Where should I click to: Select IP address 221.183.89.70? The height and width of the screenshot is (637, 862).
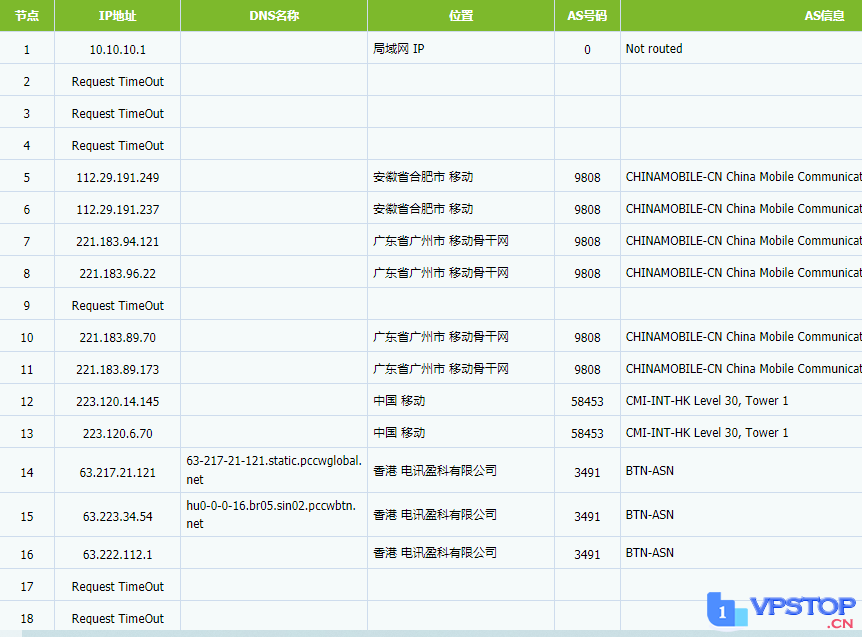pos(118,337)
